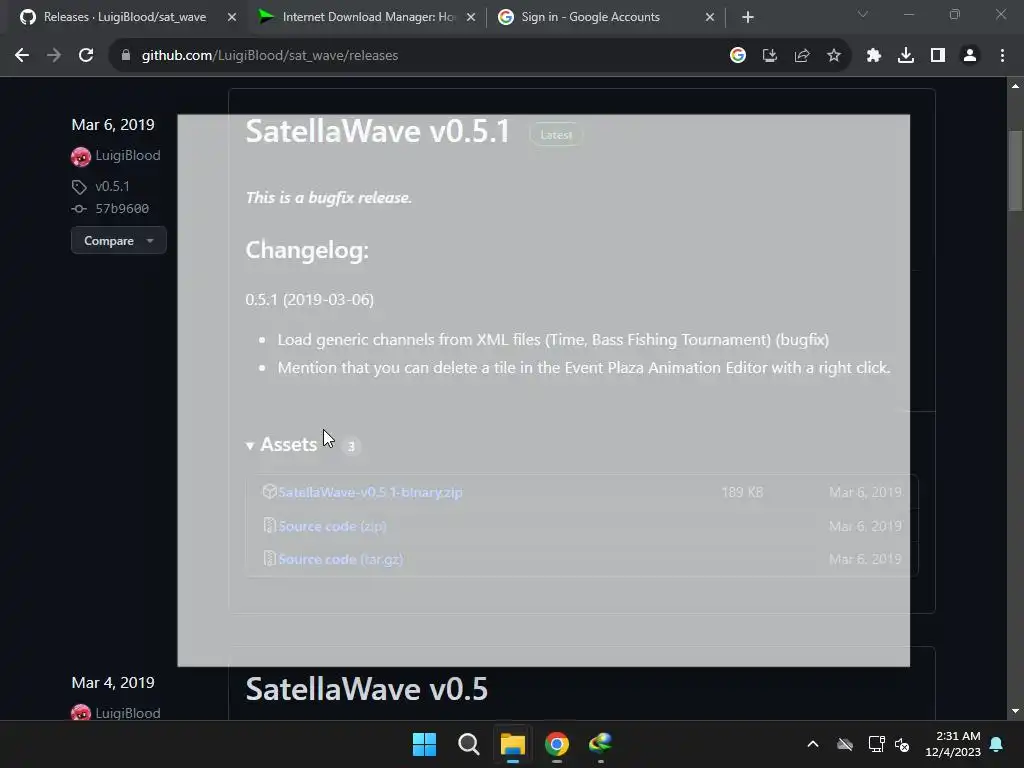
Task: Download SatellaWave-v0.5.1-binary.zip
Action: point(370,492)
